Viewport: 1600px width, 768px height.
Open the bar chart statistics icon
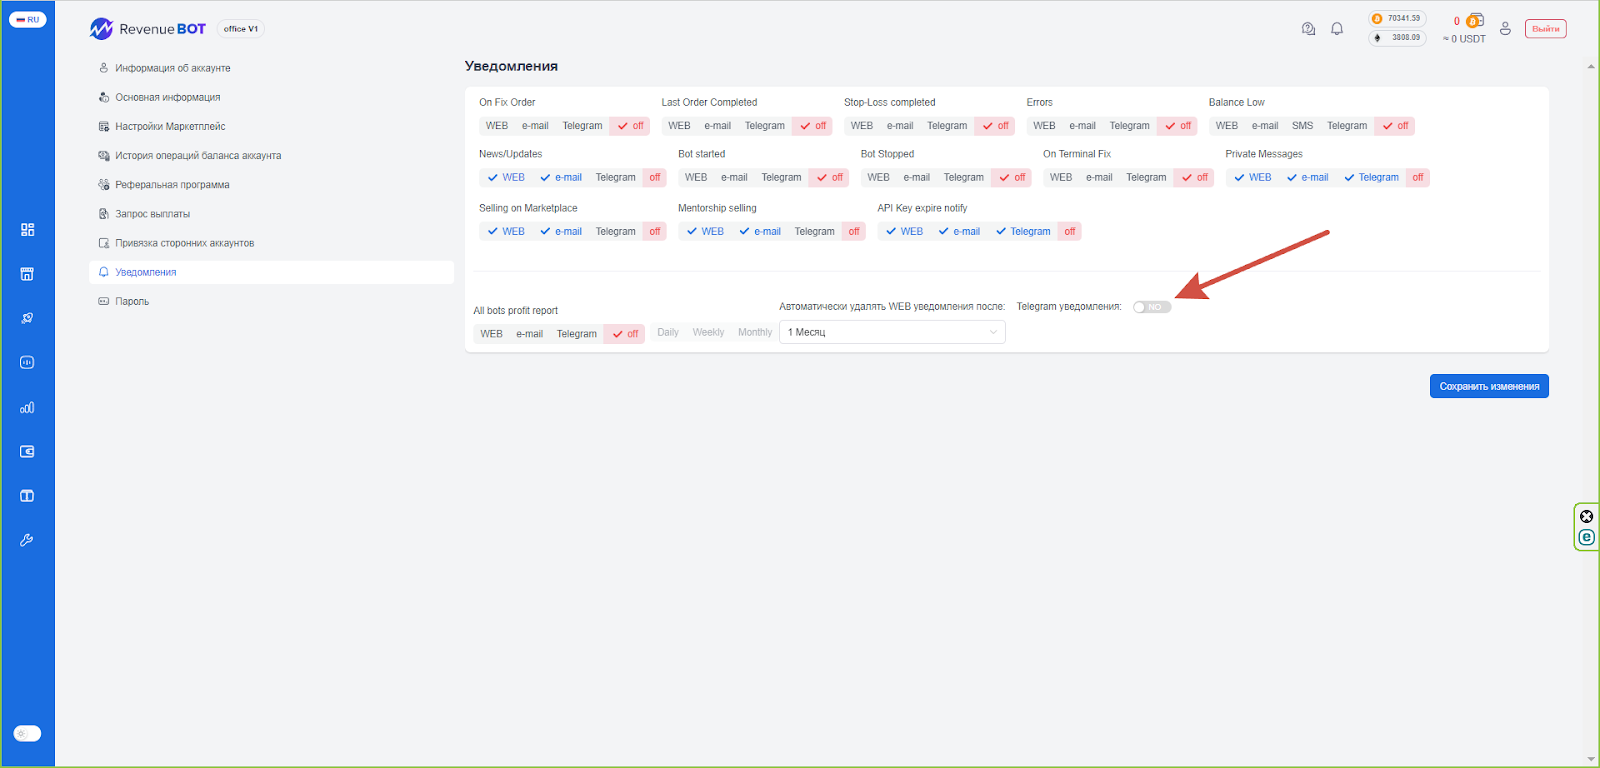tap(27, 408)
